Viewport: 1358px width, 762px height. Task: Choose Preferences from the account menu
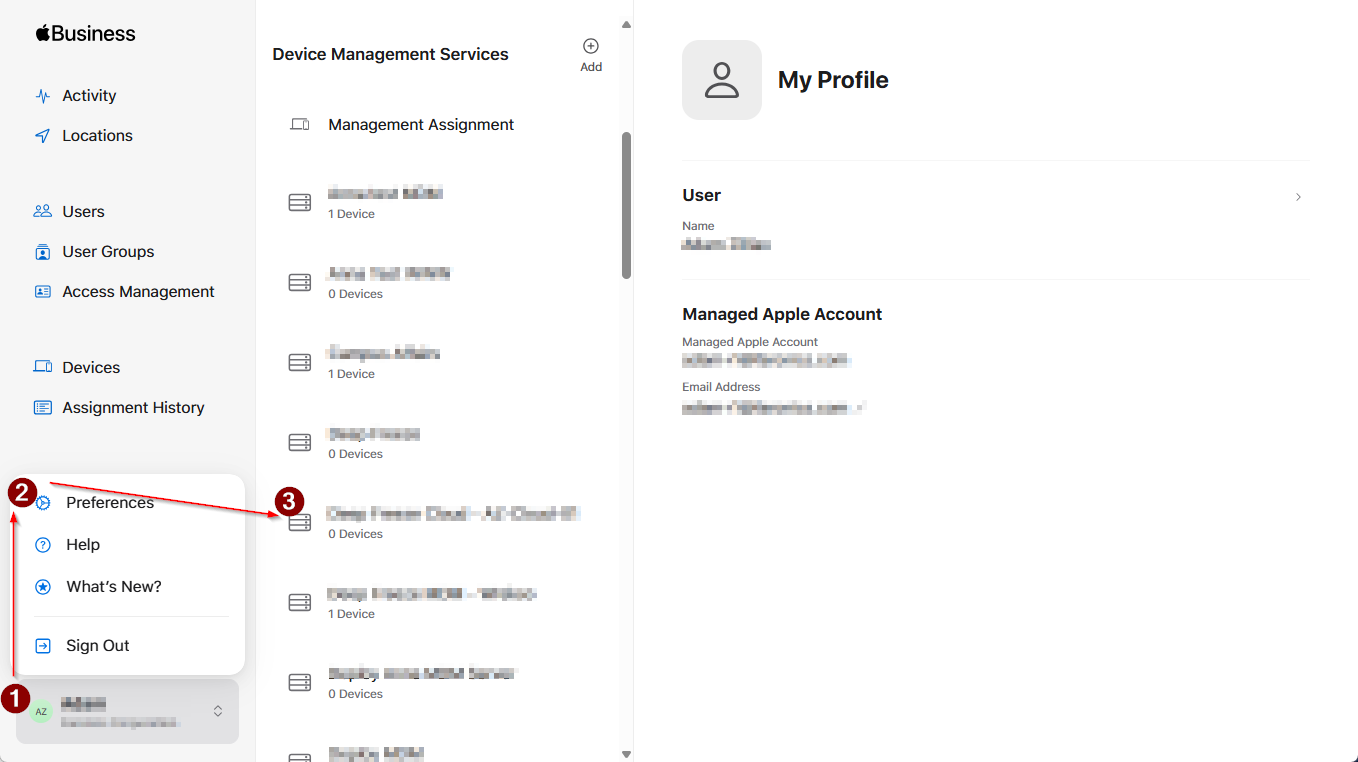coord(110,503)
